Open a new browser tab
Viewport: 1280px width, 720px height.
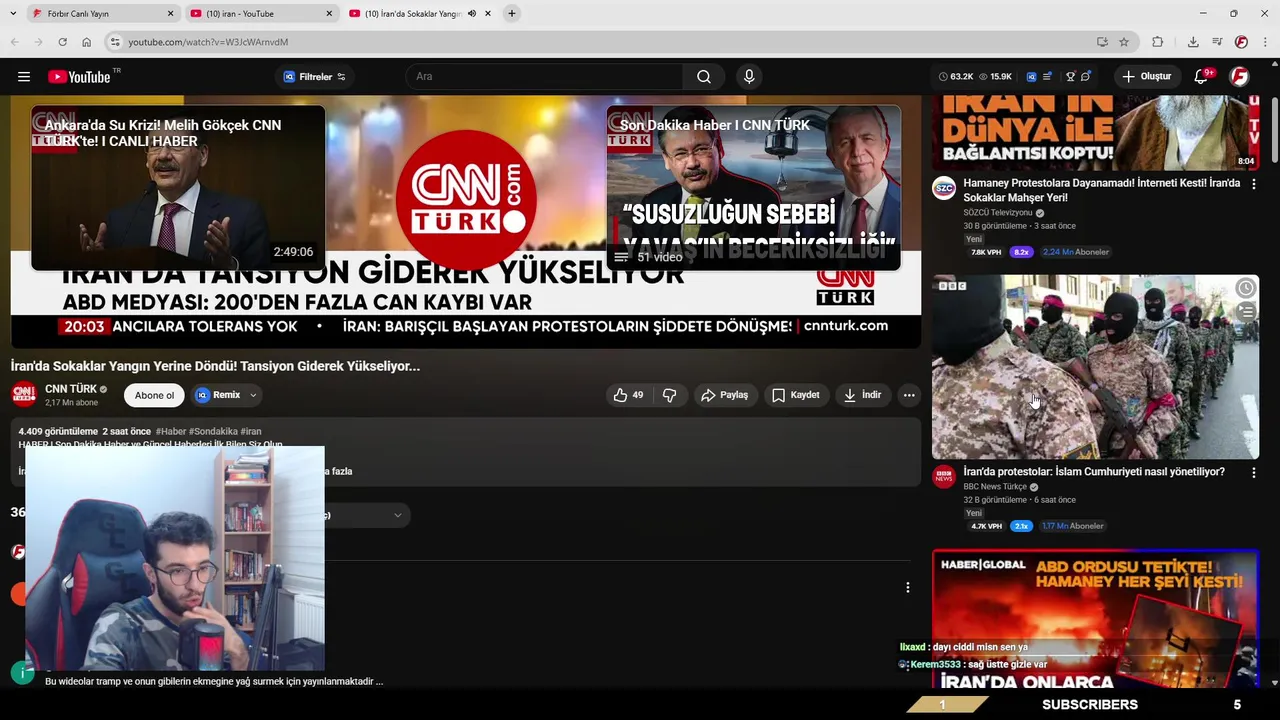point(512,14)
